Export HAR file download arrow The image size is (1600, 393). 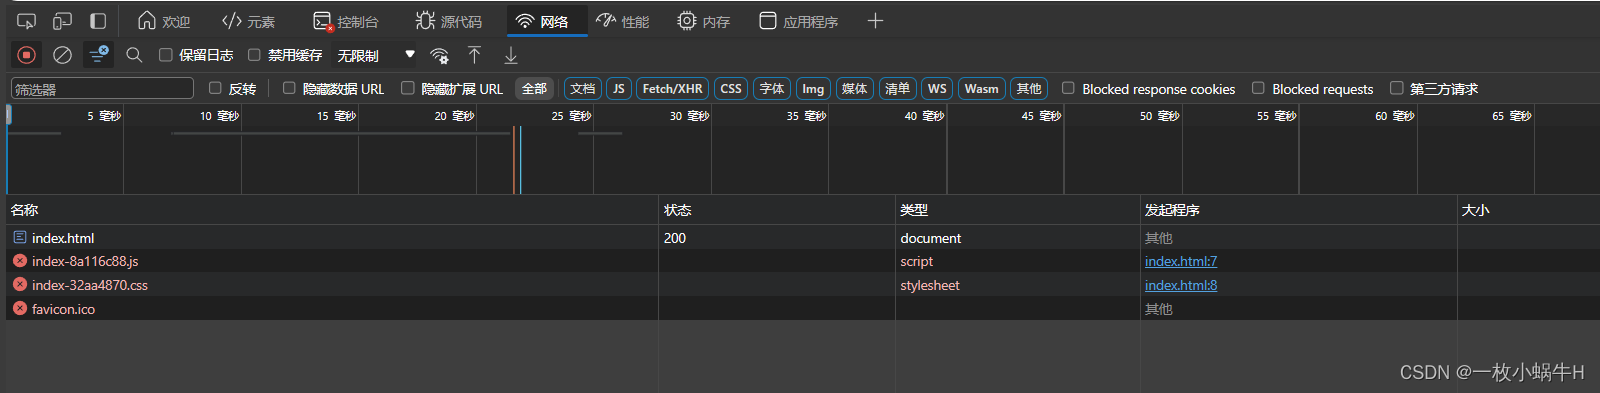[x=511, y=55]
